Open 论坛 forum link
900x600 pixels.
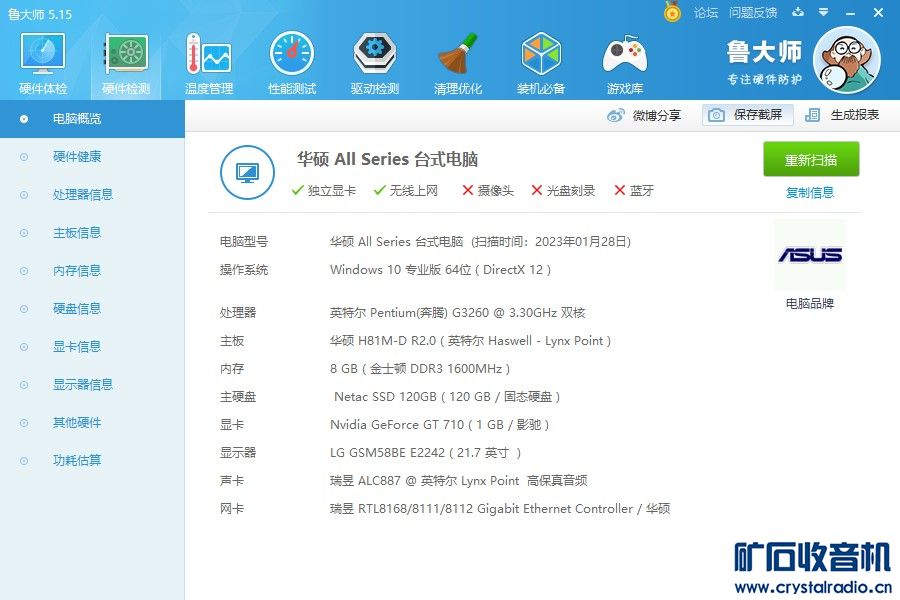[705, 13]
